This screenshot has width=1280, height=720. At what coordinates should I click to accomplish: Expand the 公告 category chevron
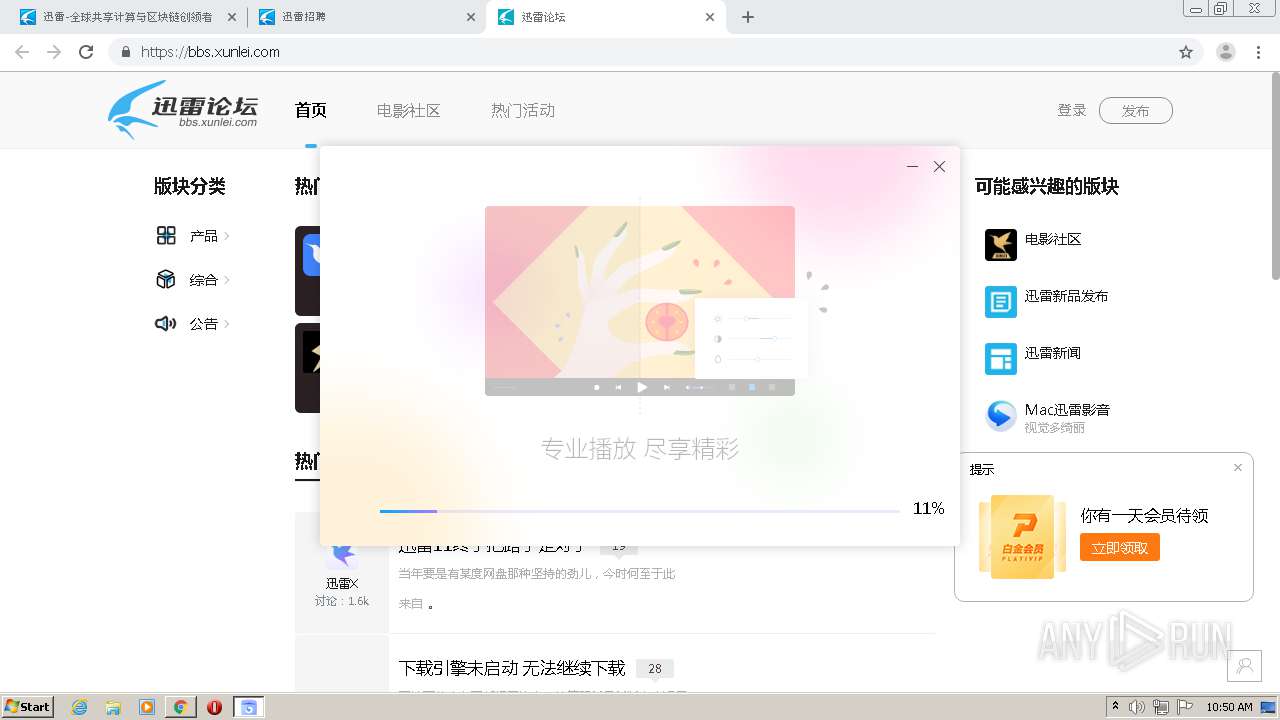click(227, 324)
